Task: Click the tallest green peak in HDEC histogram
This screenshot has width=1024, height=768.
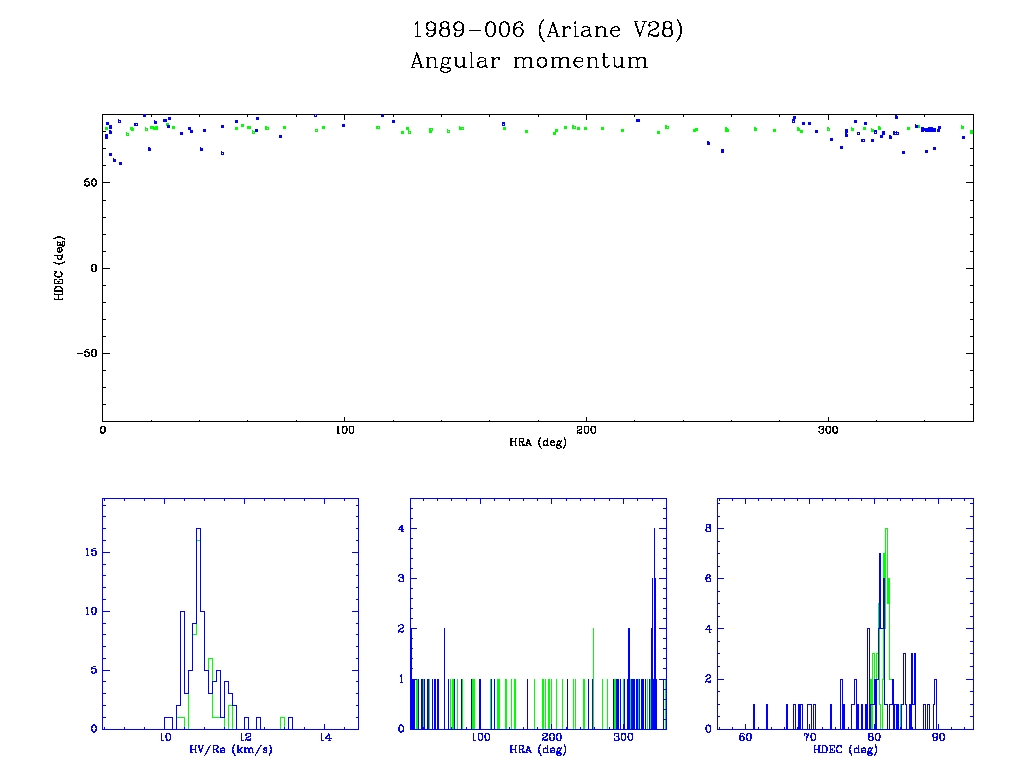Action: pos(886,530)
